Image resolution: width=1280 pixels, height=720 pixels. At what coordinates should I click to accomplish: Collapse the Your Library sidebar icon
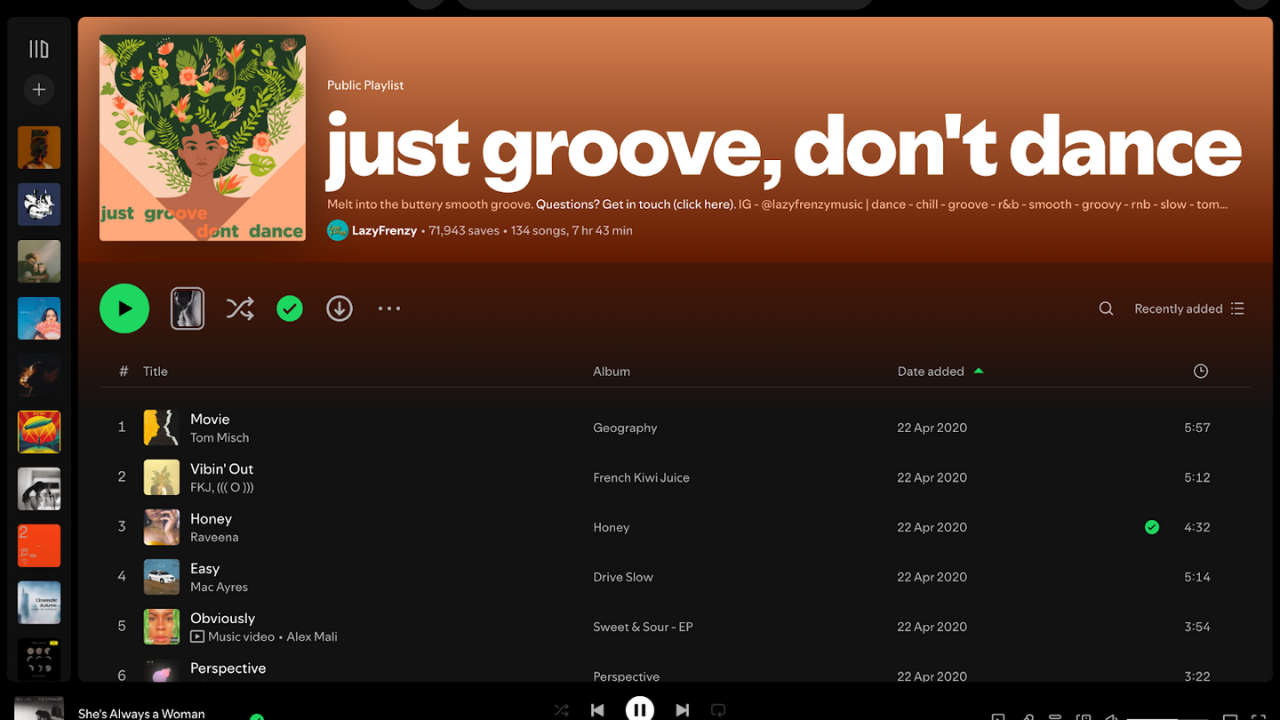38,47
